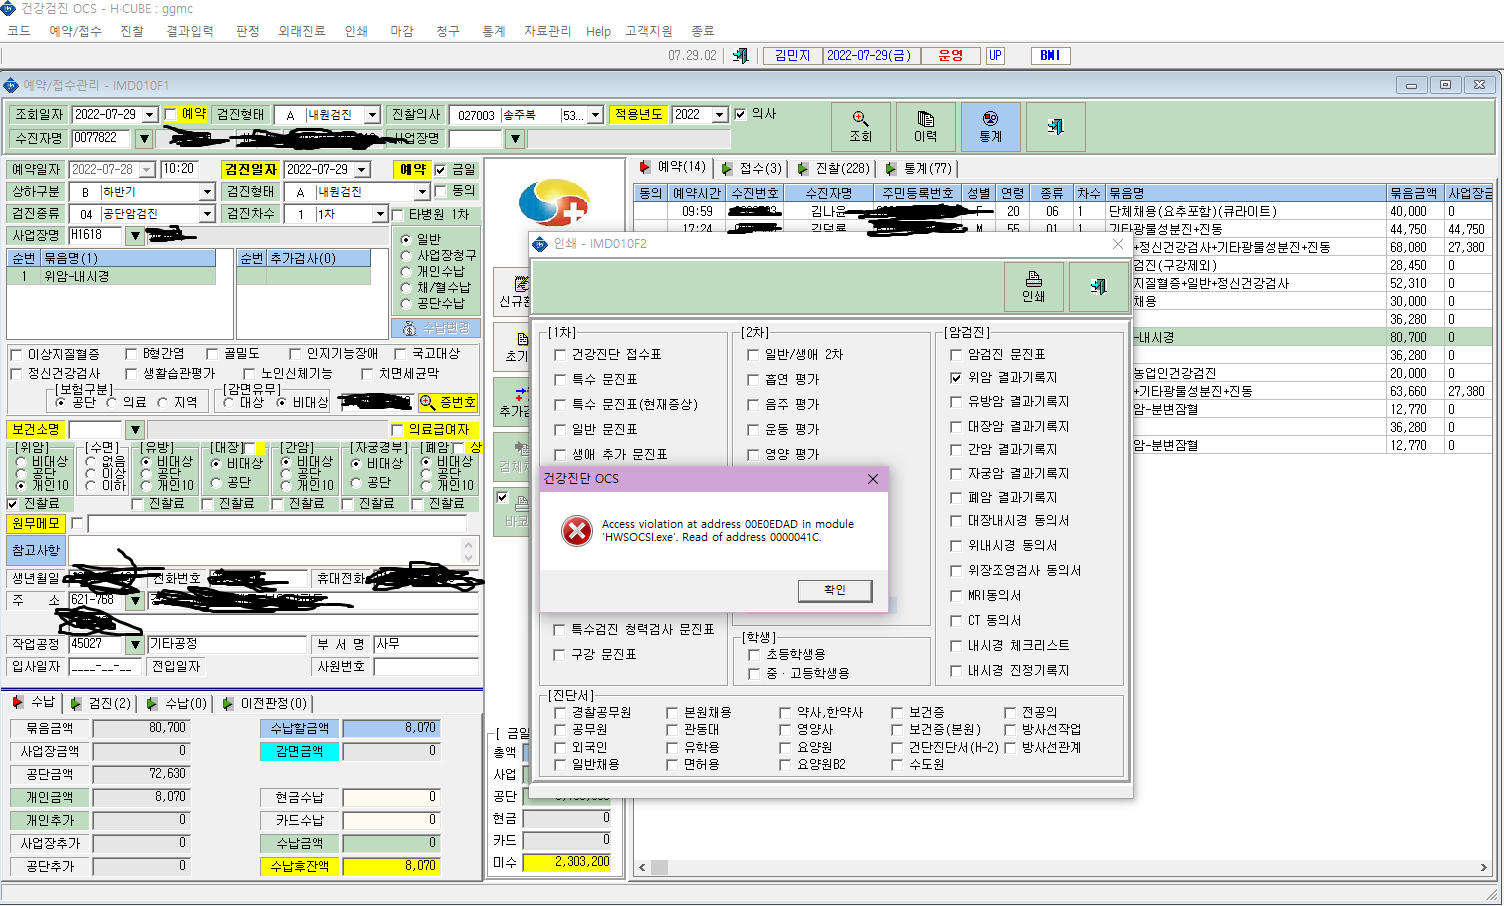The height and width of the screenshot is (906, 1504).
Task: Click the 조회 magnifier search icon
Action: 860,126
